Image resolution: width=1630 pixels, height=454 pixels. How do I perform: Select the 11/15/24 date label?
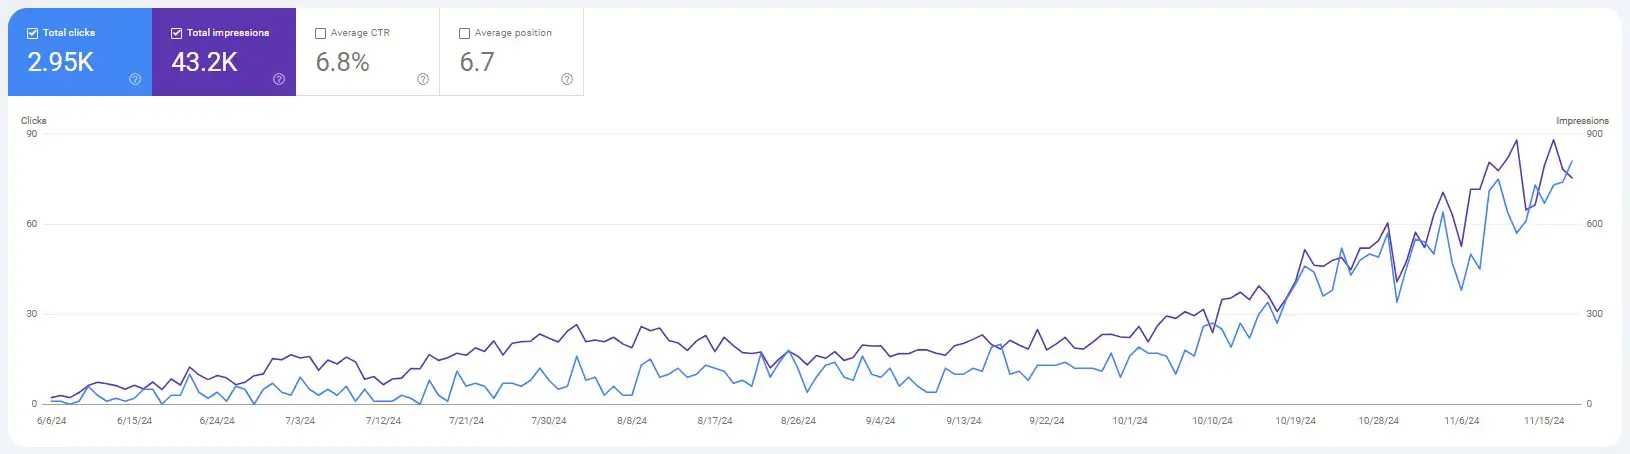(x=1544, y=421)
